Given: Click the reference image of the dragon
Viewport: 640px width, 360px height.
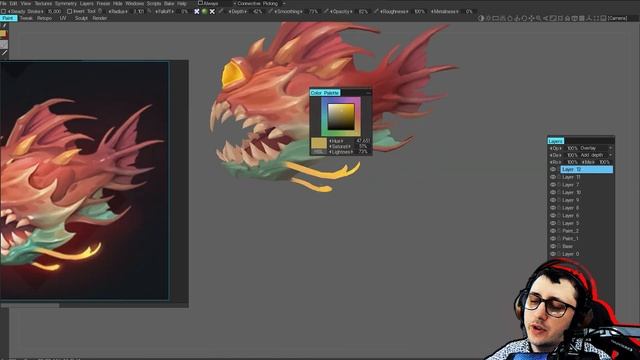Looking at the screenshot, I should (84, 180).
